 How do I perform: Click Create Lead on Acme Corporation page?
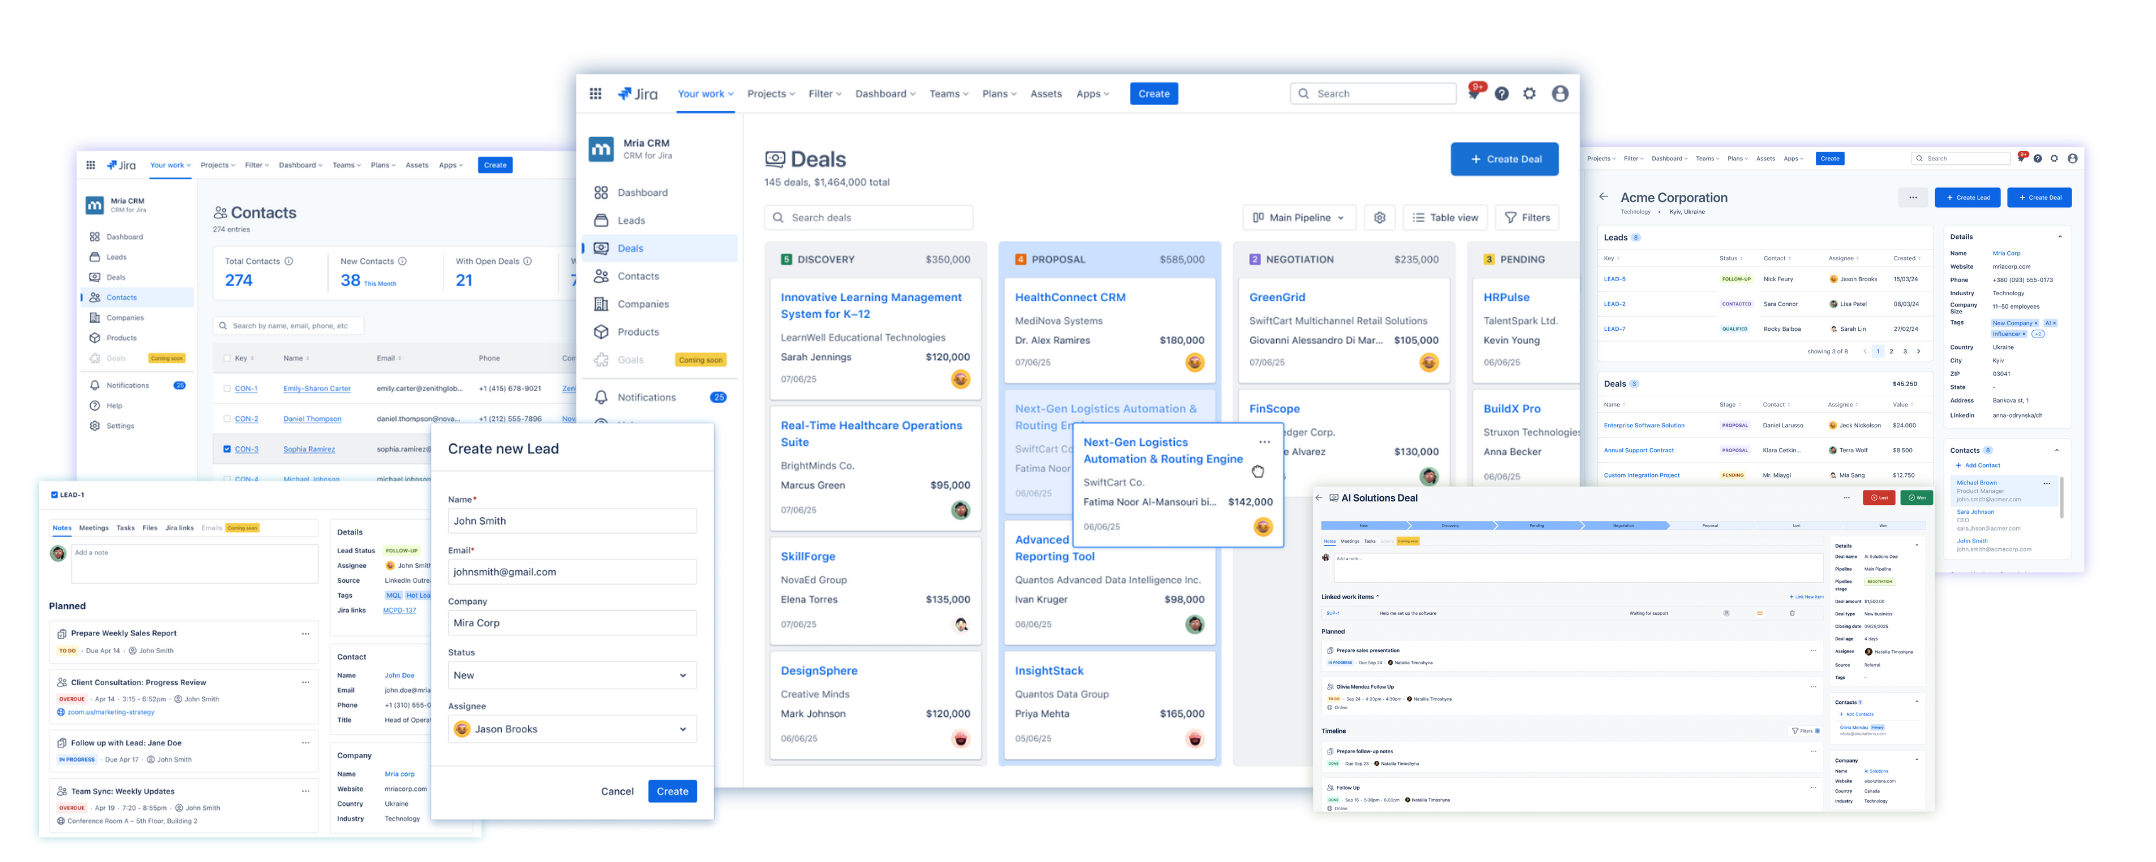[1968, 198]
